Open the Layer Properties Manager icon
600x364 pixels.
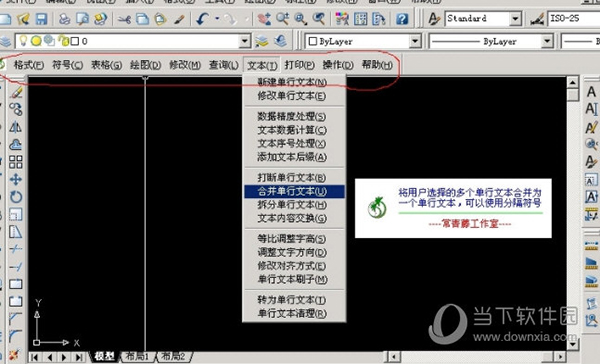click(5, 41)
